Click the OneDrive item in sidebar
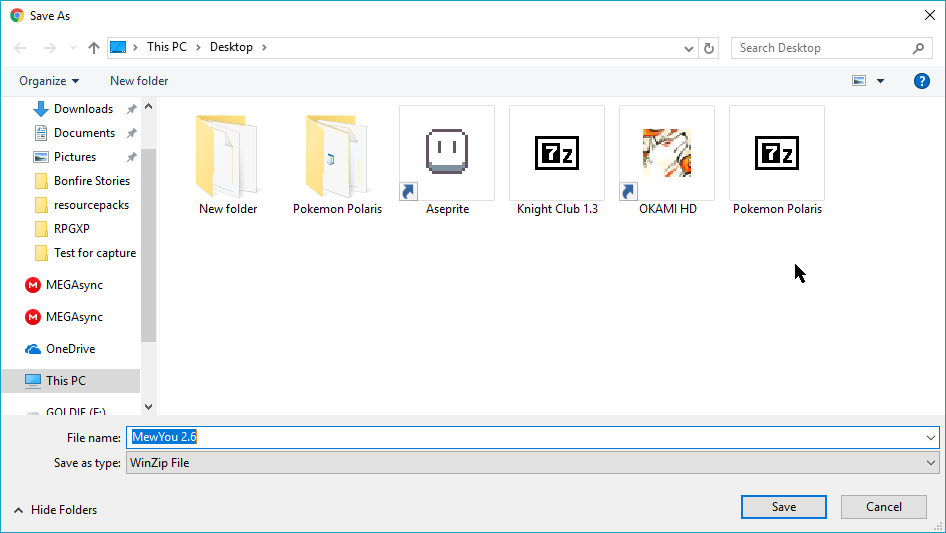This screenshot has height=533, width=946. [70, 349]
